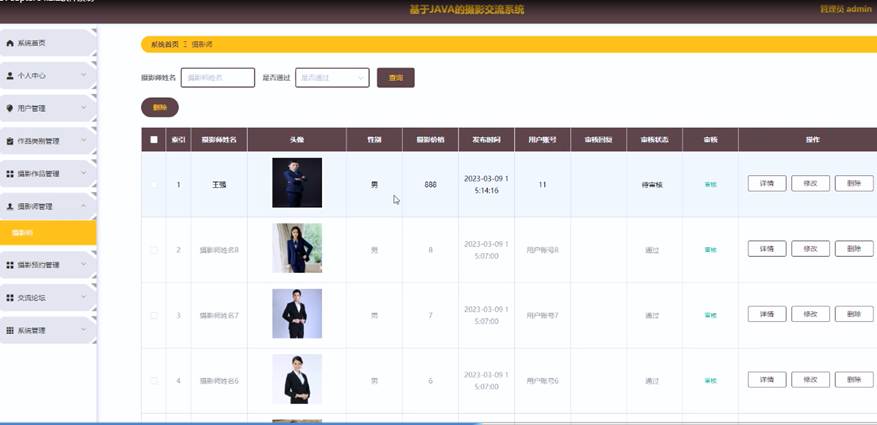
Task: Click the grid icon for 系统管理
Action: [10, 330]
